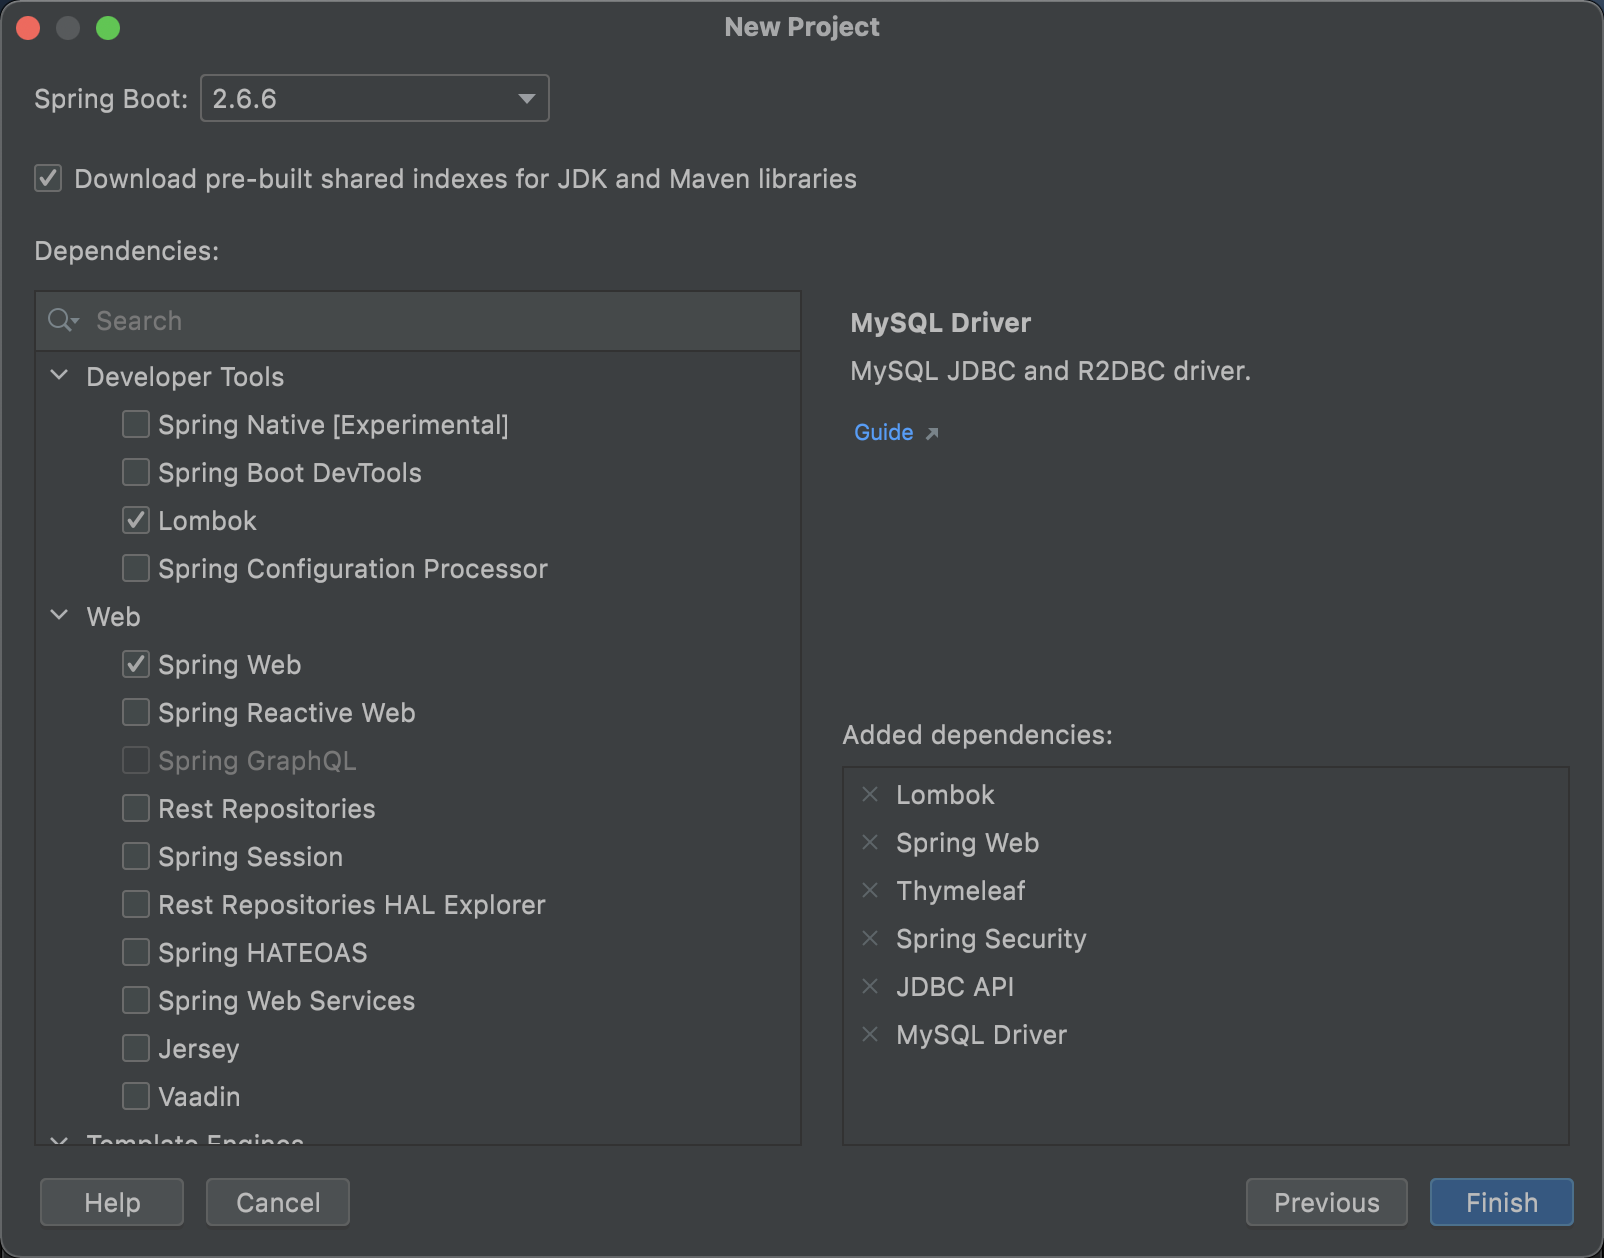Enable Spring Native [Experimental] dependency

136,424
